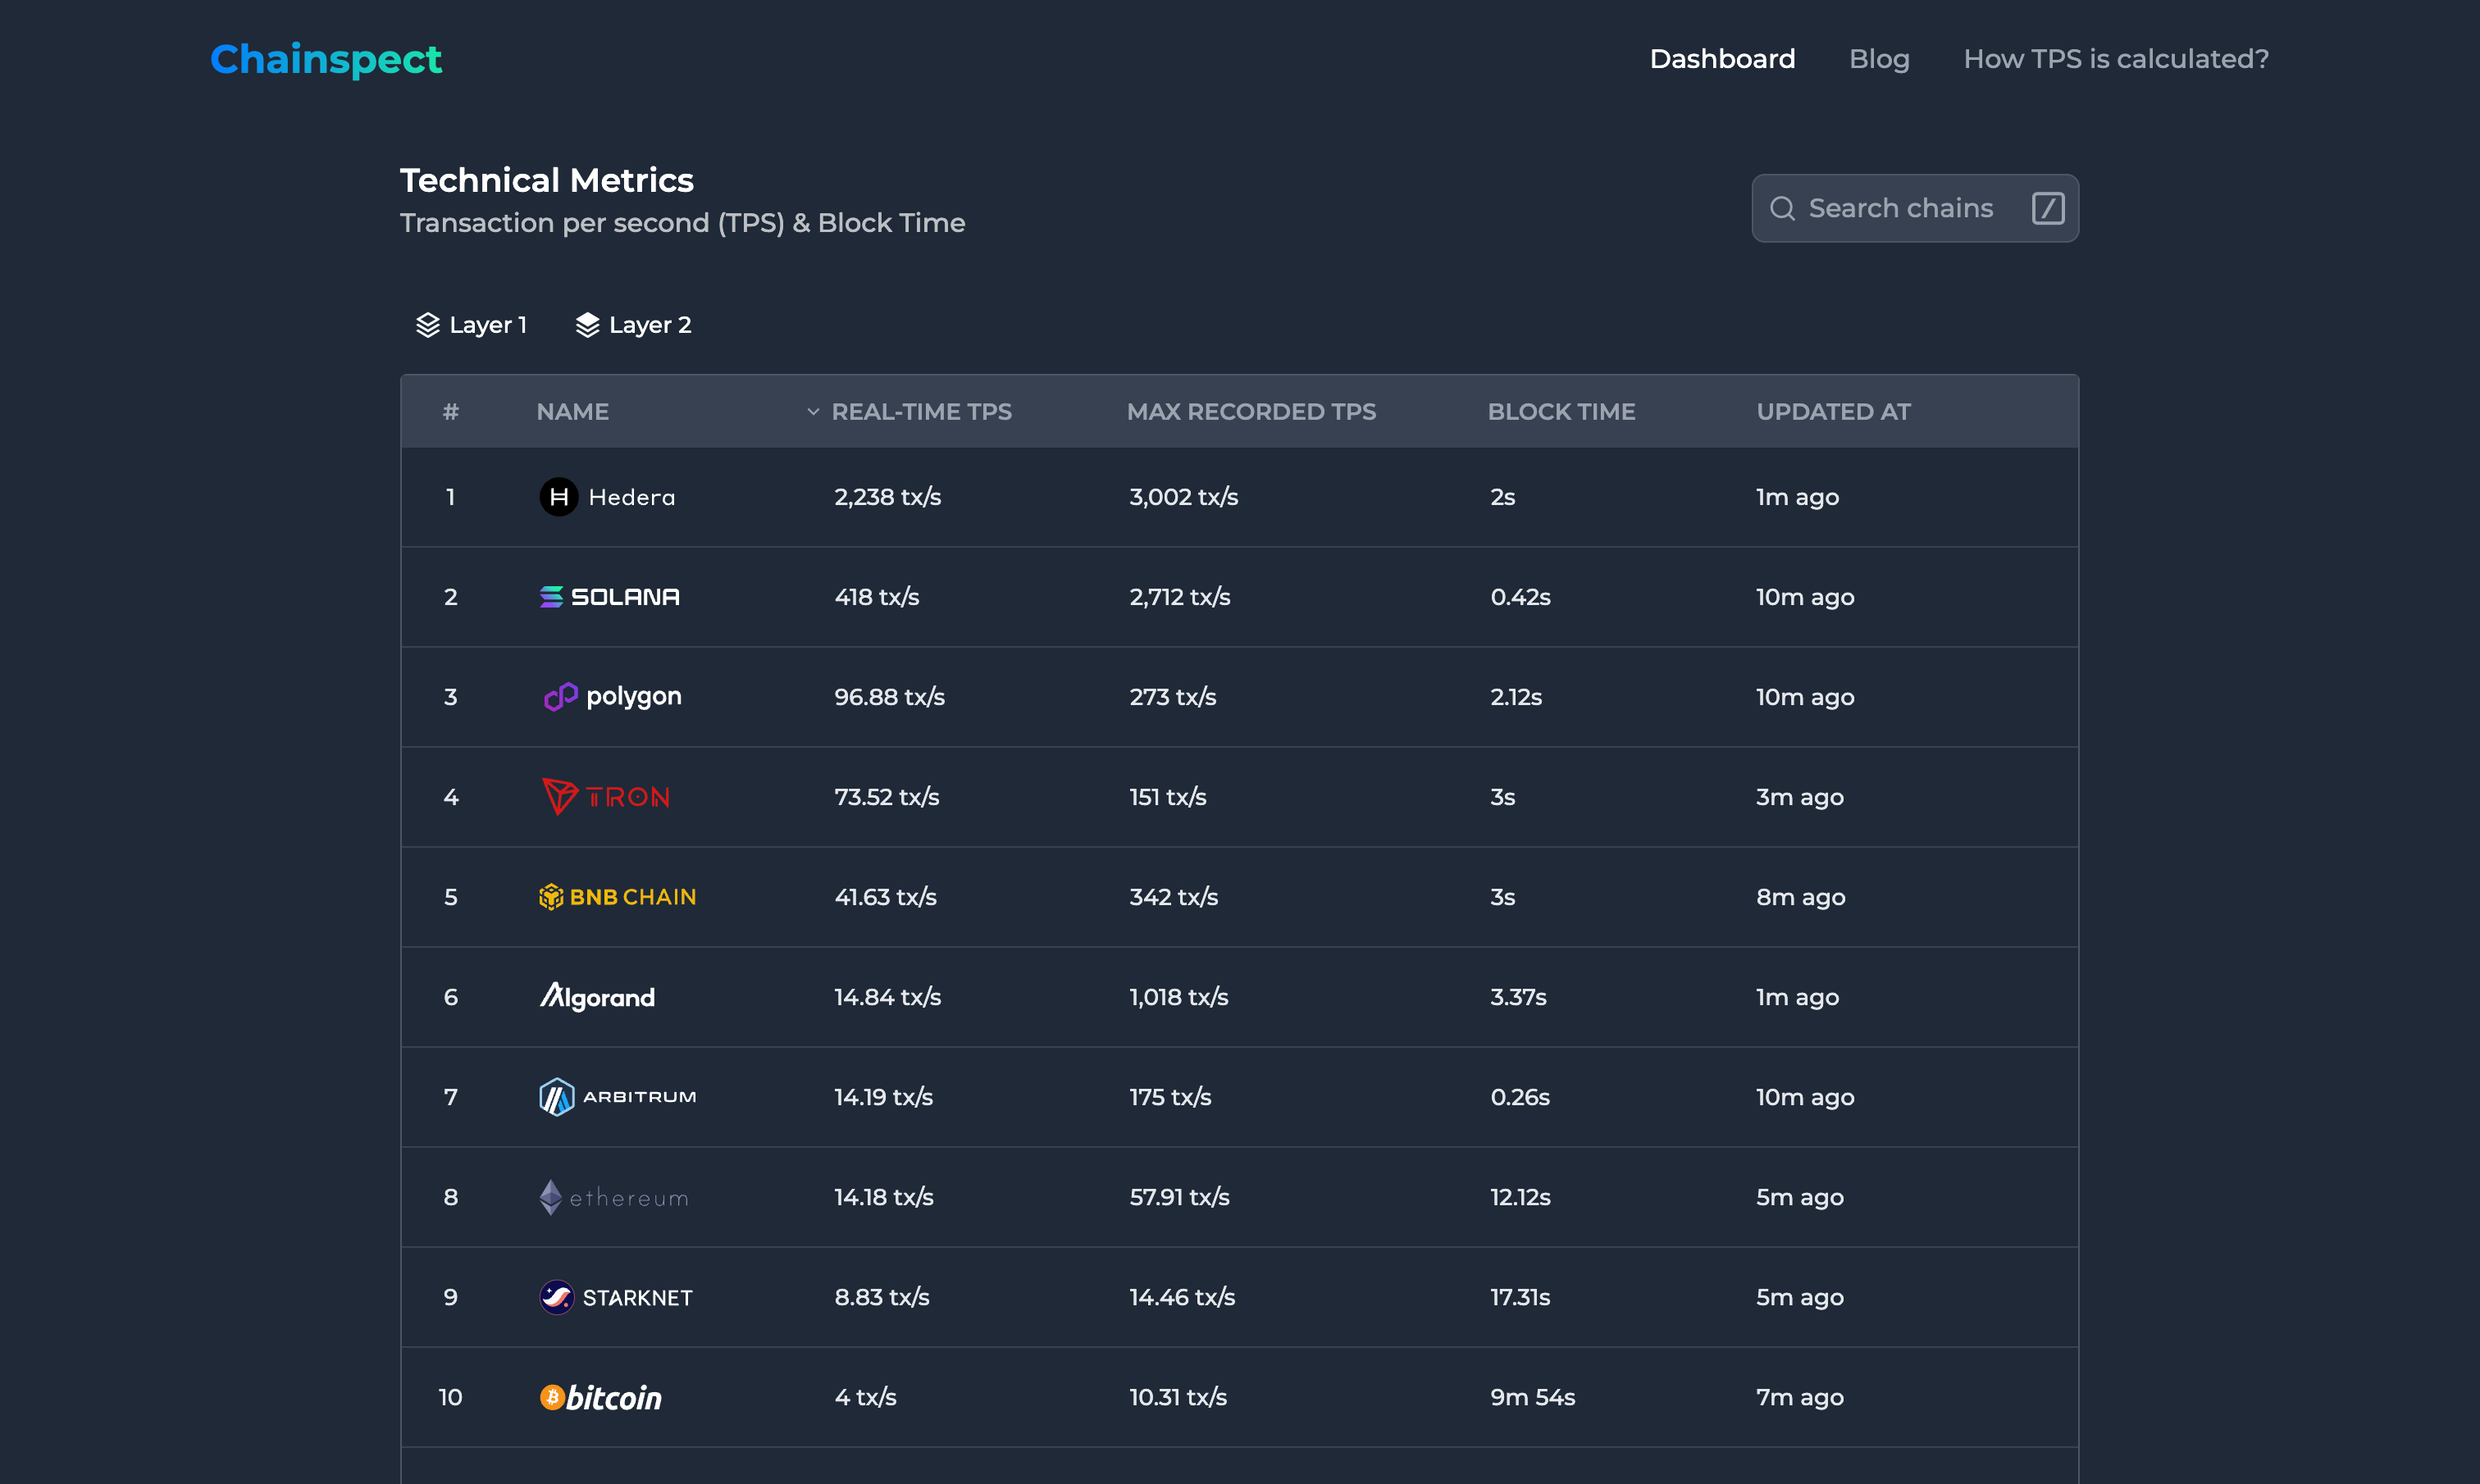The height and width of the screenshot is (1484, 2480).
Task: Click the Bitcoin logo icon
Action: (x=552, y=1397)
